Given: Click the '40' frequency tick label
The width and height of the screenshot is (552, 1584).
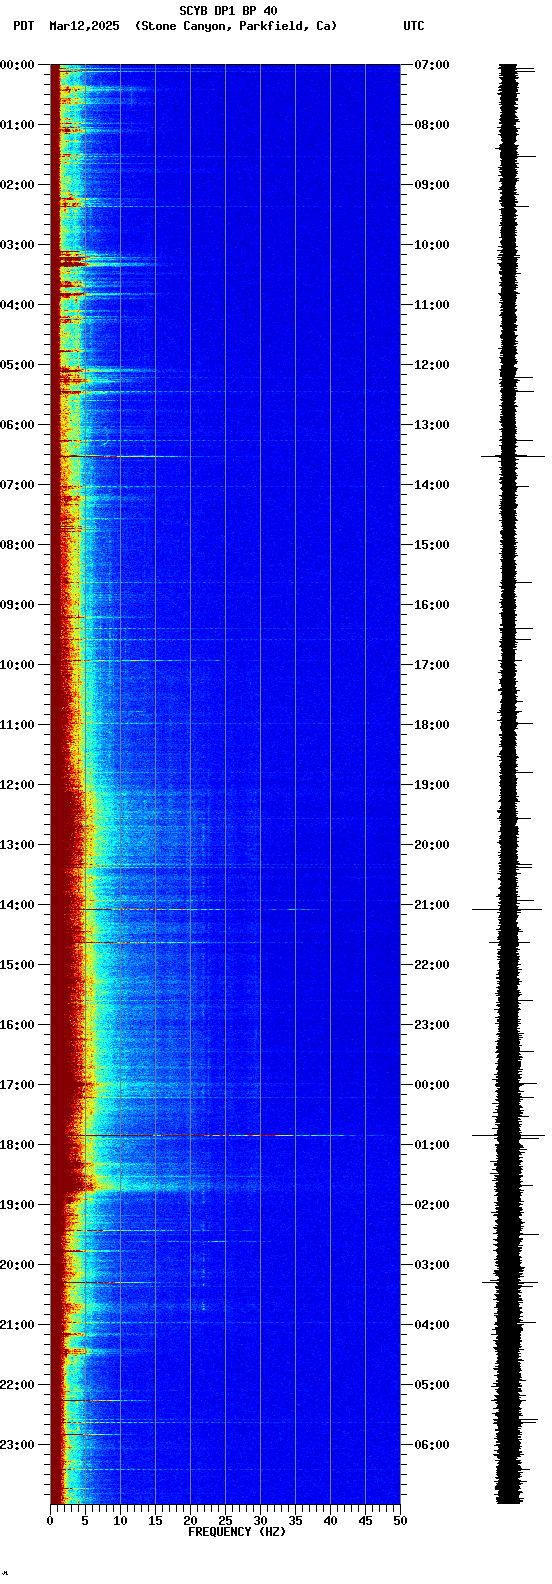Looking at the screenshot, I should (x=330, y=1521).
